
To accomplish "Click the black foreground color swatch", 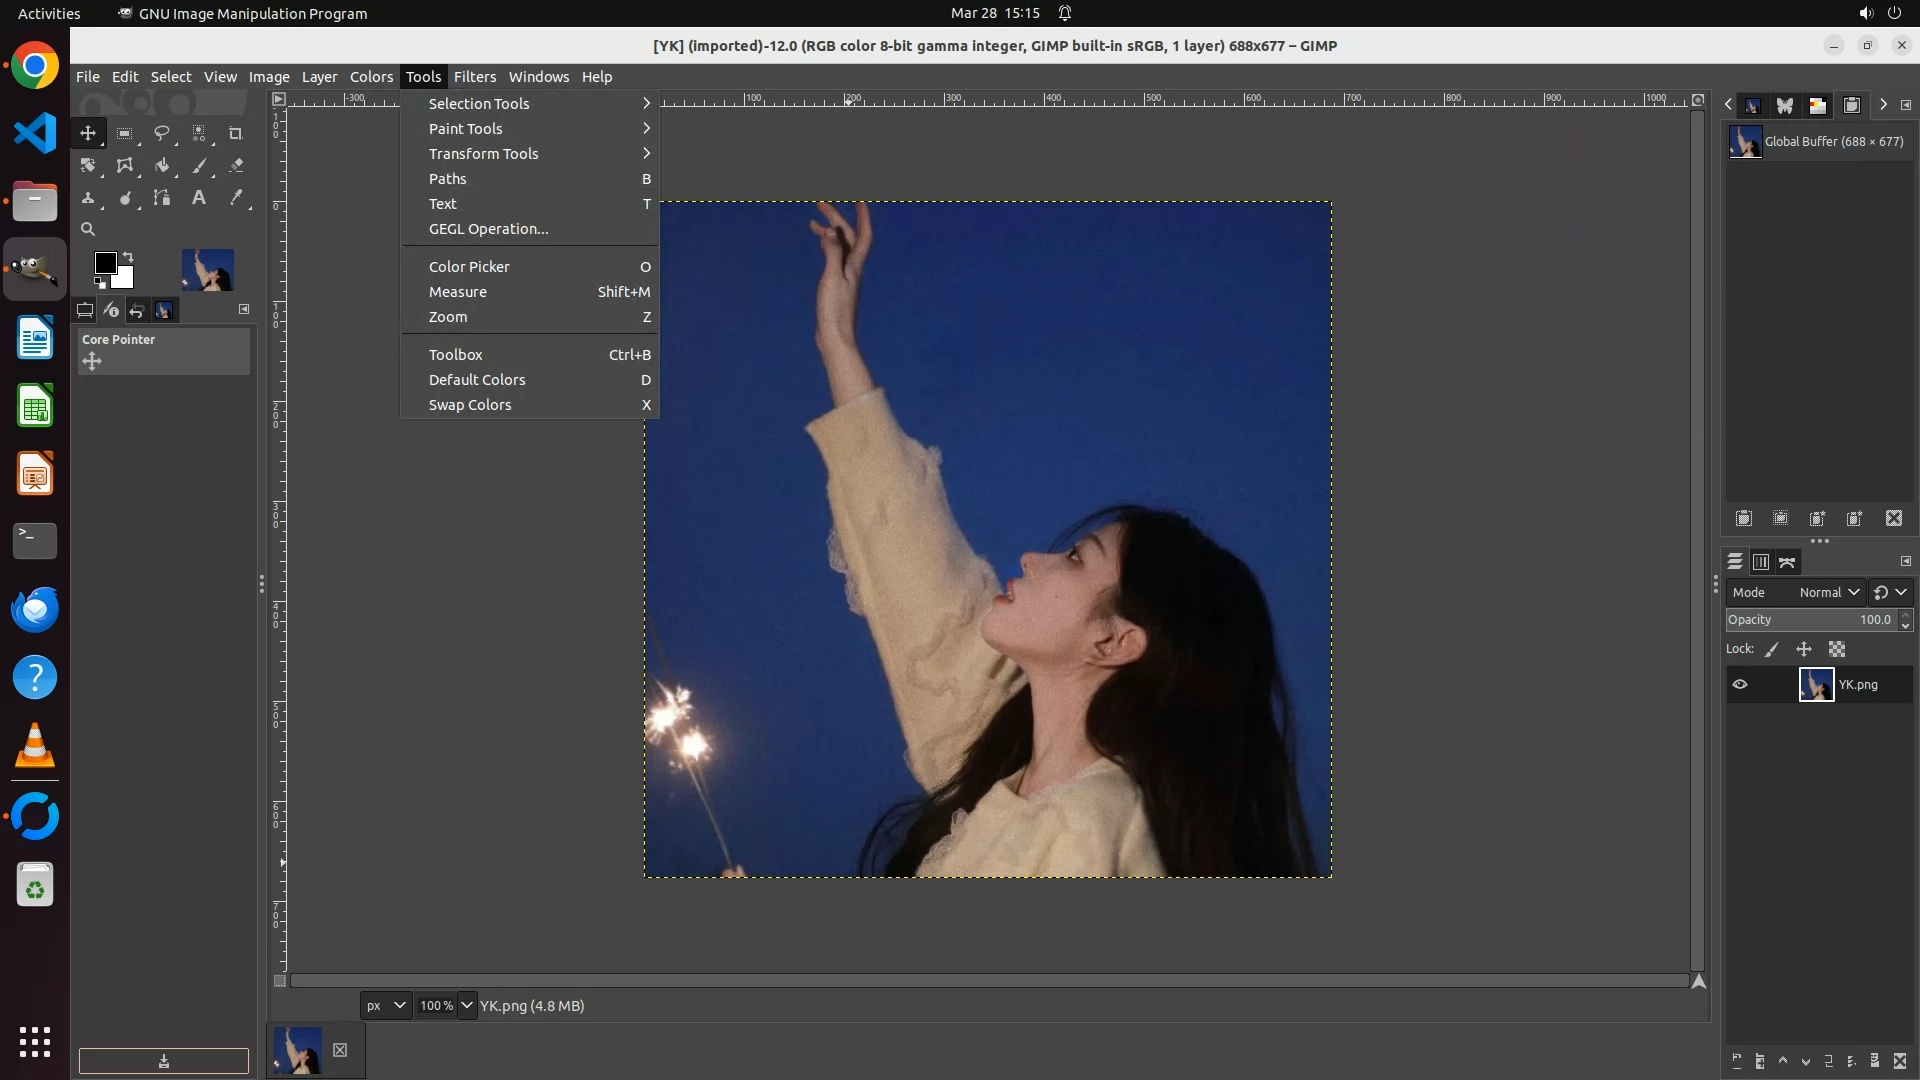I will pos(105,263).
